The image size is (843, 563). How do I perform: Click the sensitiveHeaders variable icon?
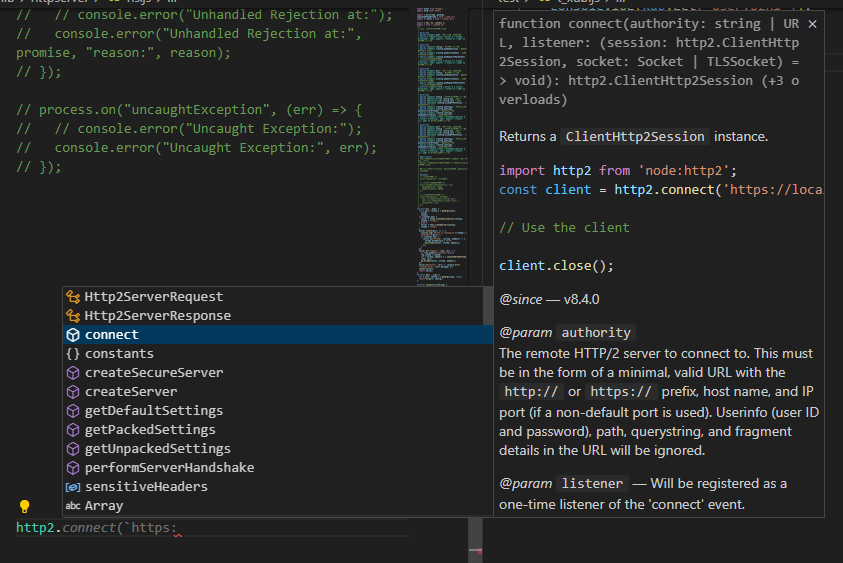point(73,487)
